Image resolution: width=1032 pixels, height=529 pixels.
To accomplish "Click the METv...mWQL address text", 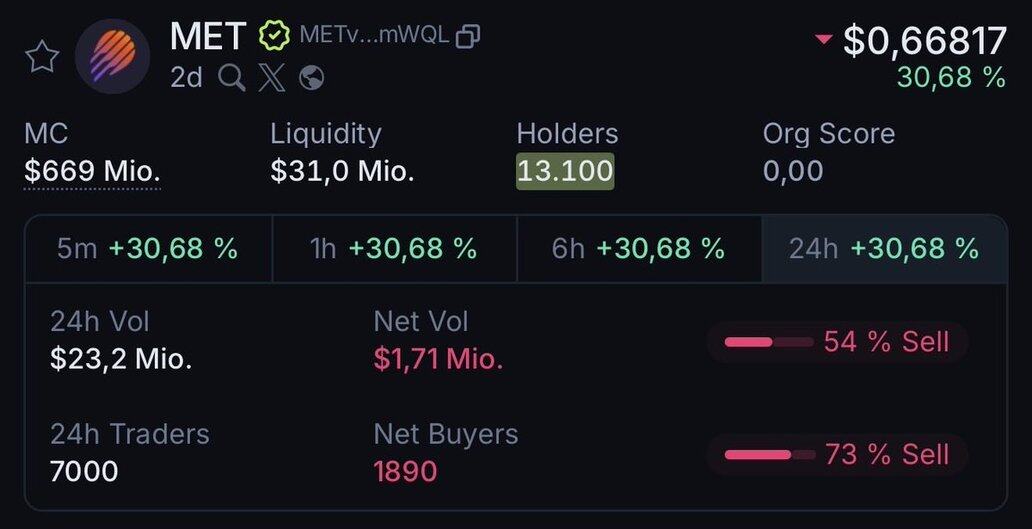I will 374,37.
